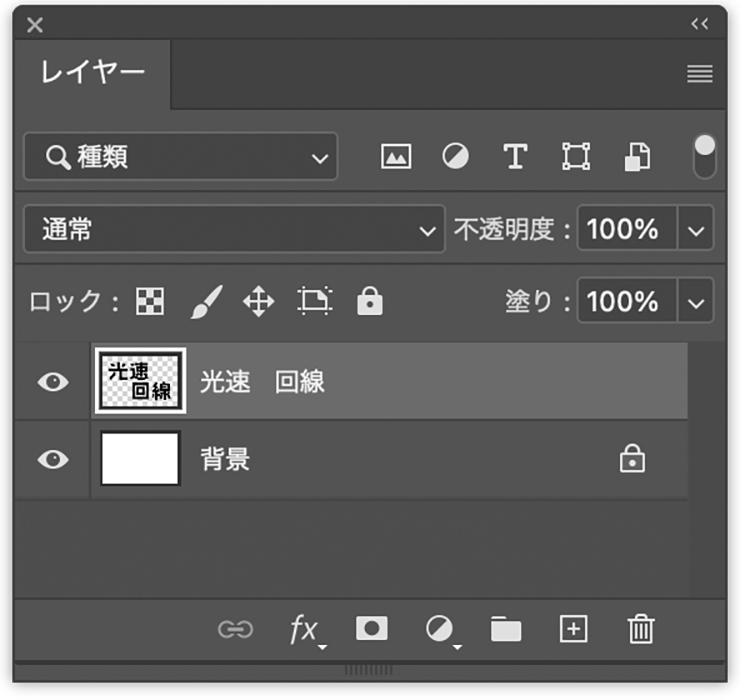The width and height of the screenshot is (740, 700).
Task: Hide the 光速 回線 layer
Action: pos(53,382)
